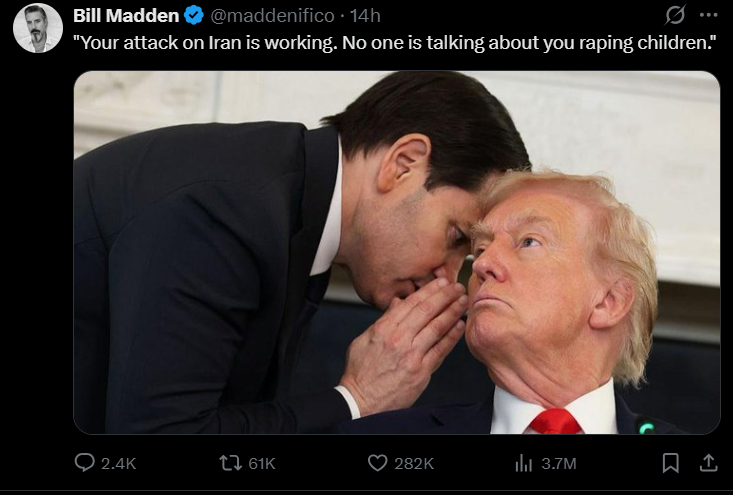The width and height of the screenshot is (733, 495).
Task: Click the 14h timestamp link
Action: tap(365, 16)
